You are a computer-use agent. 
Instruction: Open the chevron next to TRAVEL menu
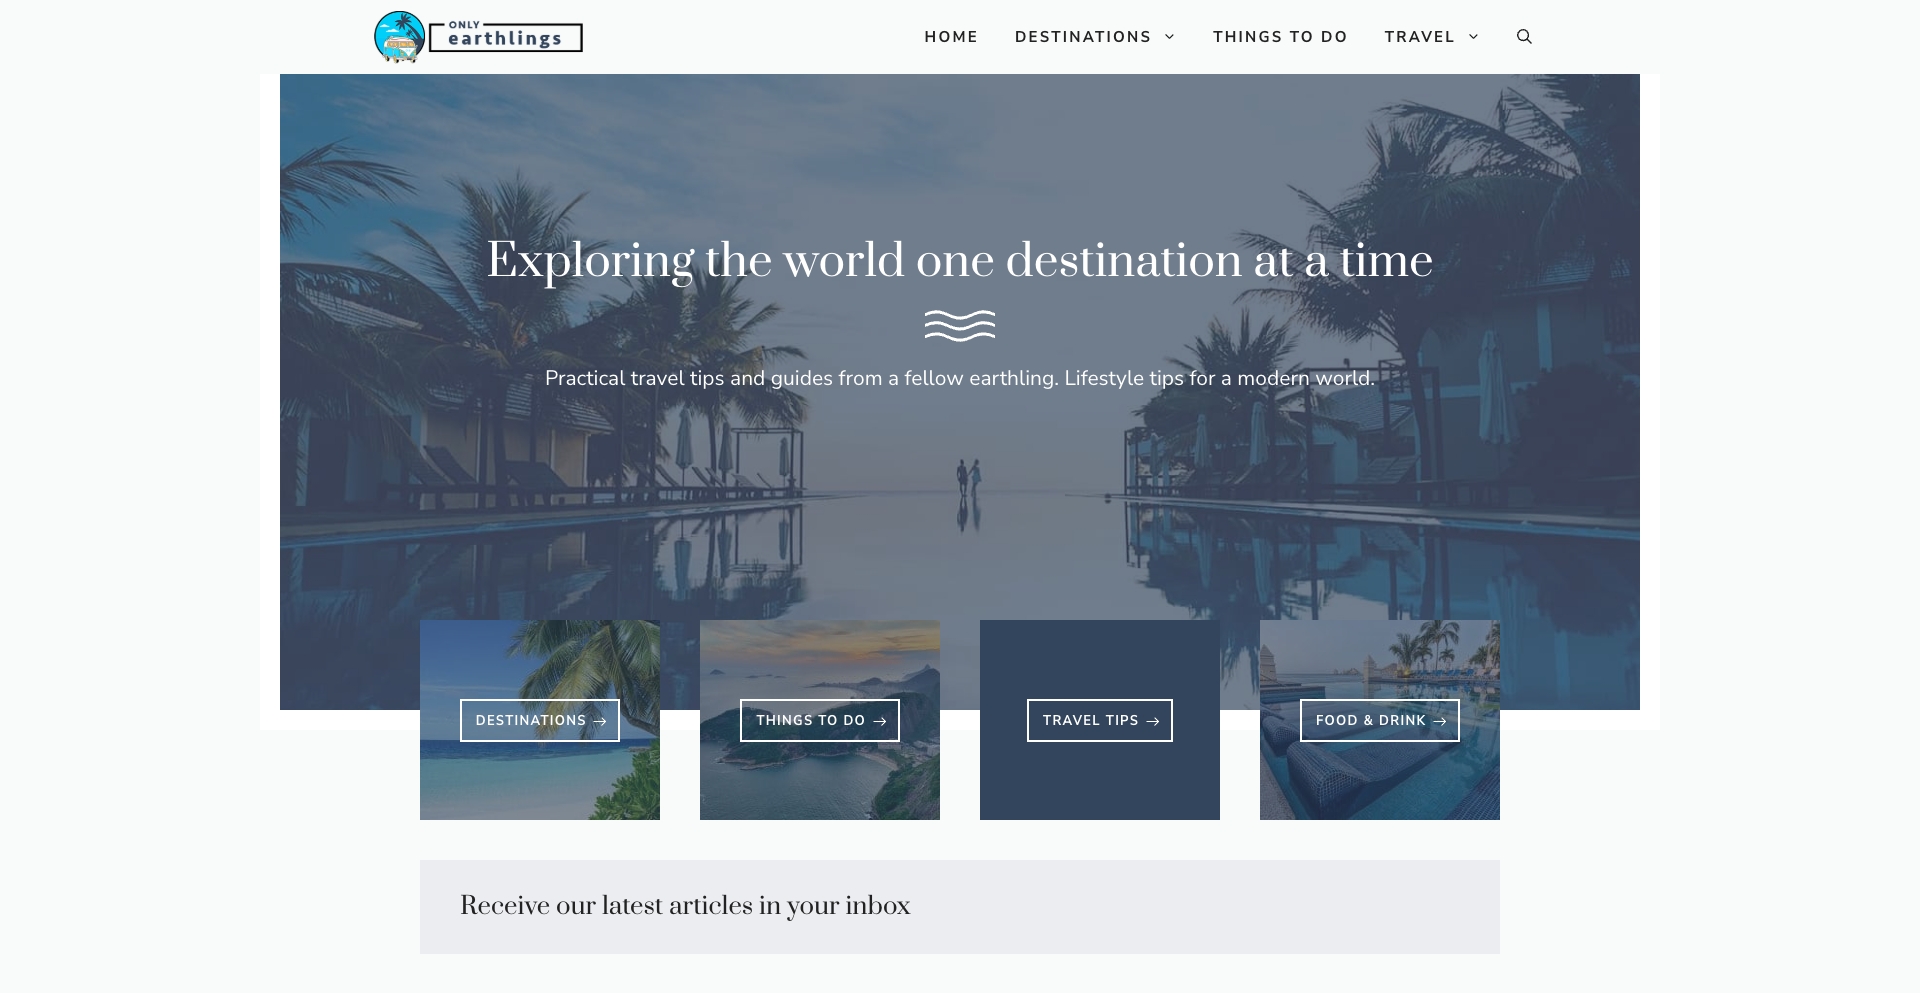pyautogui.click(x=1474, y=37)
